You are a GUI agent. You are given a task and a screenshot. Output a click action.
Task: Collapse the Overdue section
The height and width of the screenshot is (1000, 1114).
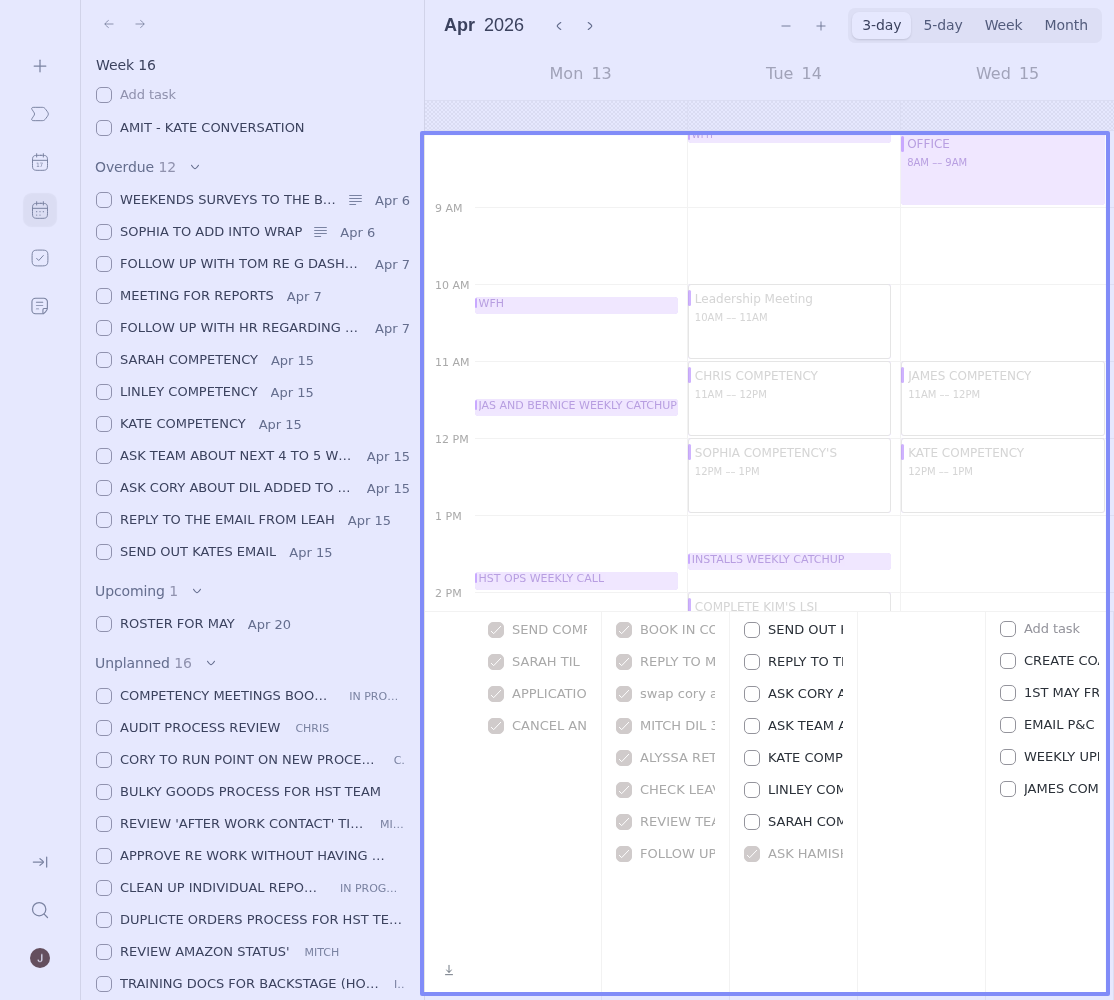point(195,167)
